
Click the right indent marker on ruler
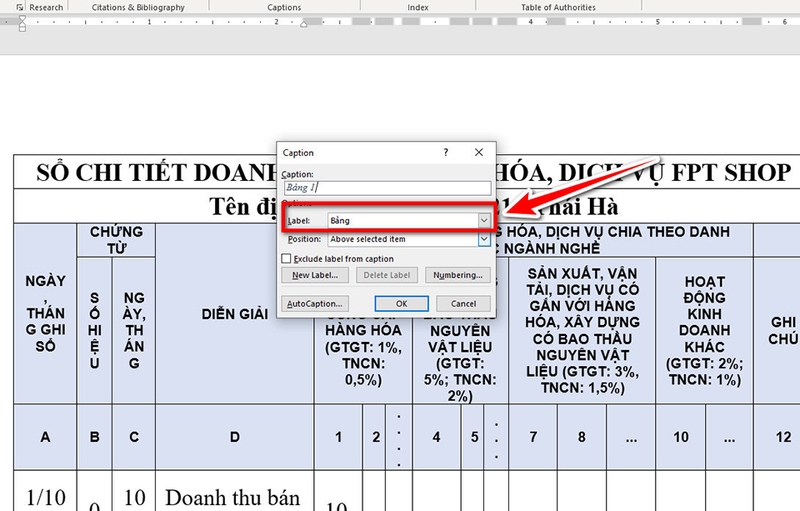(x=304, y=24)
